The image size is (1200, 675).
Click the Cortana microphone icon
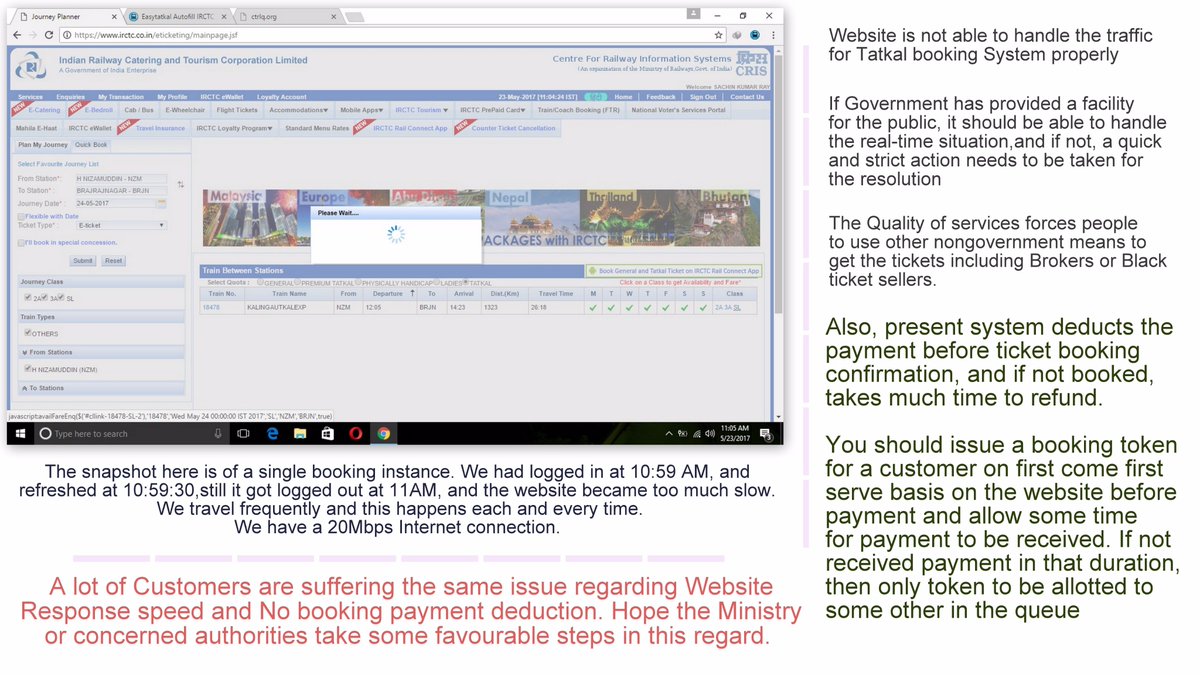coord(218,434)
